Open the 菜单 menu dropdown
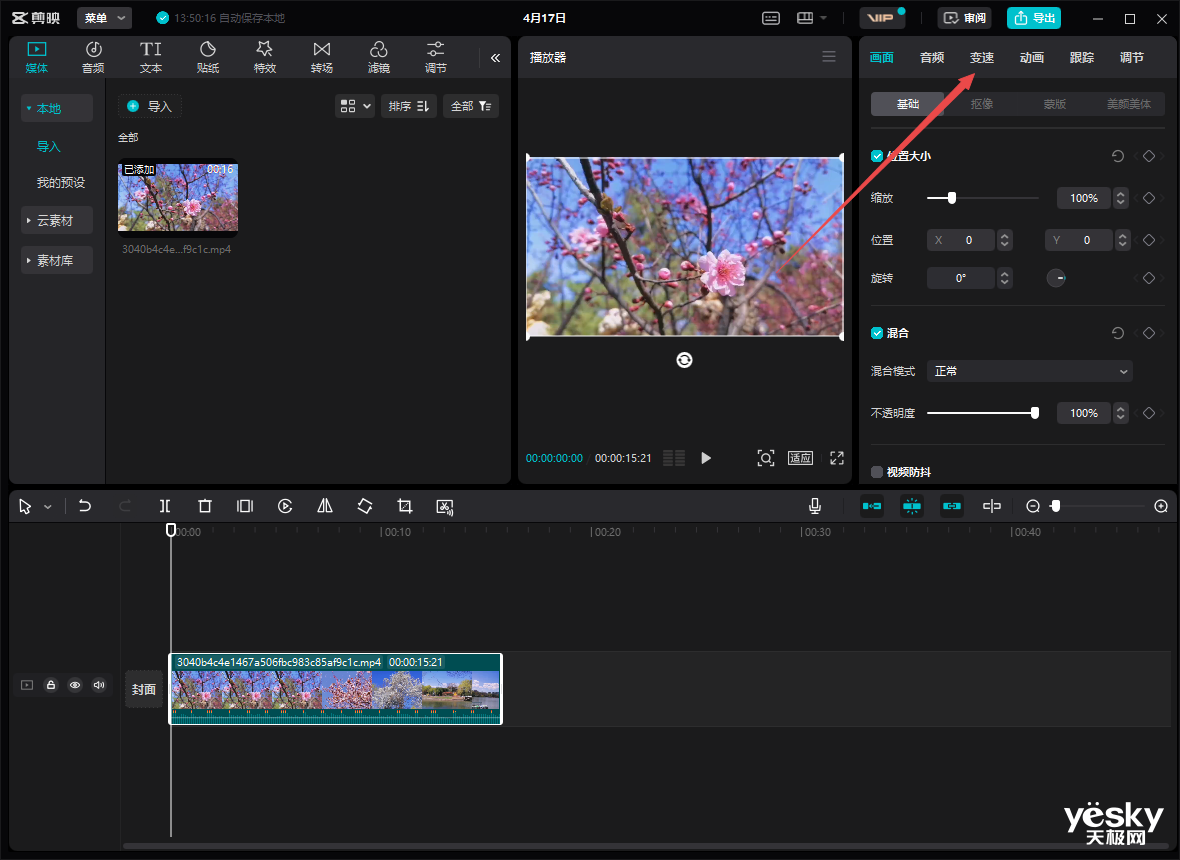This screenshot has height=860, width=1180. click(x=104, y=18)
